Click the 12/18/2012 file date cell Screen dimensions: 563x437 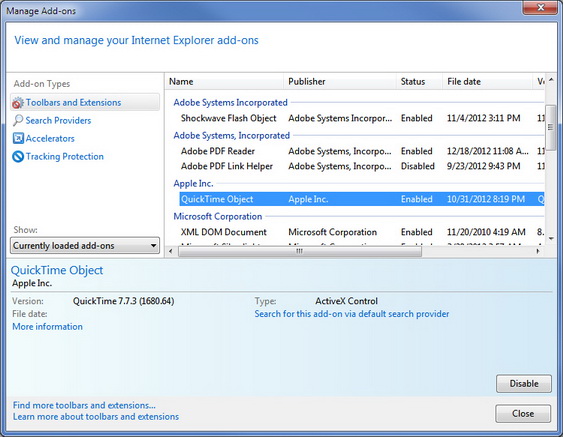pyautogui.click(x=488, y=151)
